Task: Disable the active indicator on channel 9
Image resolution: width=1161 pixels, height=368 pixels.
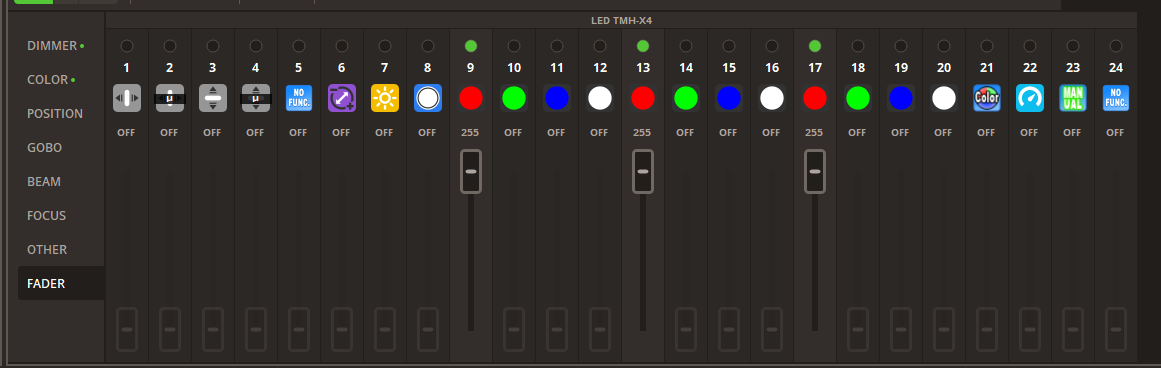Action: coord(470,46)
